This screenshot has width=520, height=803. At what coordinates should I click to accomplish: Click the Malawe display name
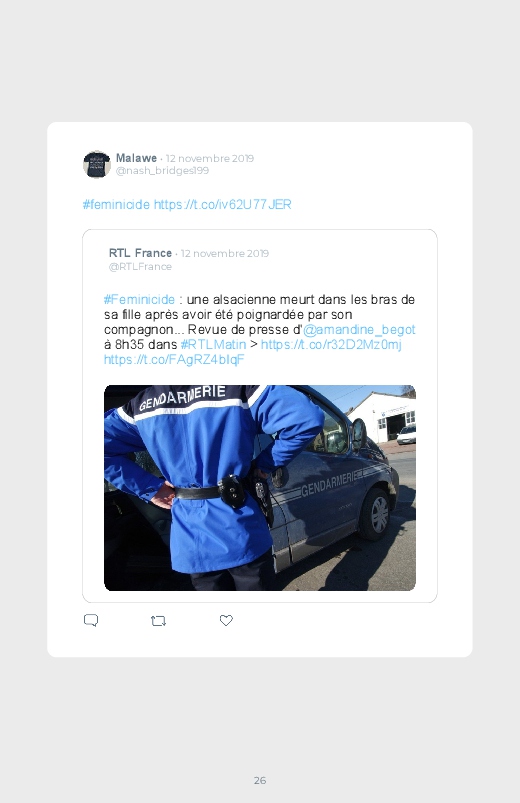[x=136, y=158]
